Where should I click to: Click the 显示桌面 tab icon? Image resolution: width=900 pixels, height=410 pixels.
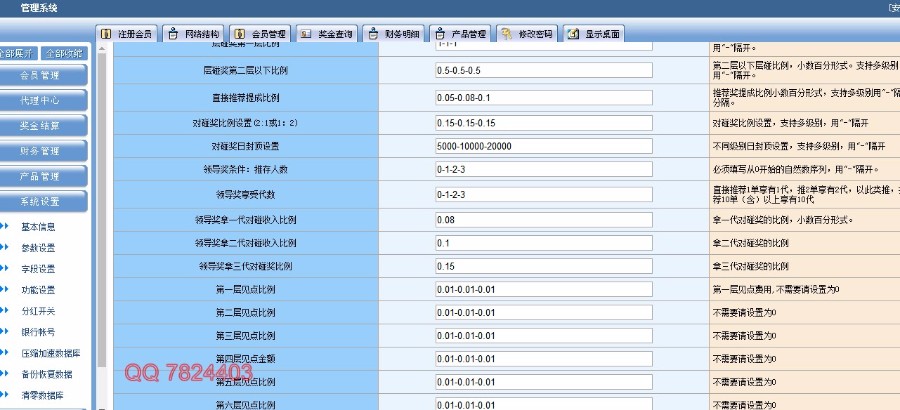click(x=574, y=34)
